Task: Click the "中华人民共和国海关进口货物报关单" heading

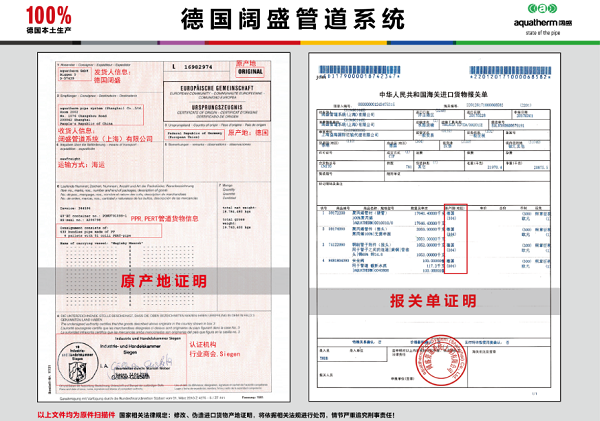Action: pyautogui.click(x=434, y=95)
